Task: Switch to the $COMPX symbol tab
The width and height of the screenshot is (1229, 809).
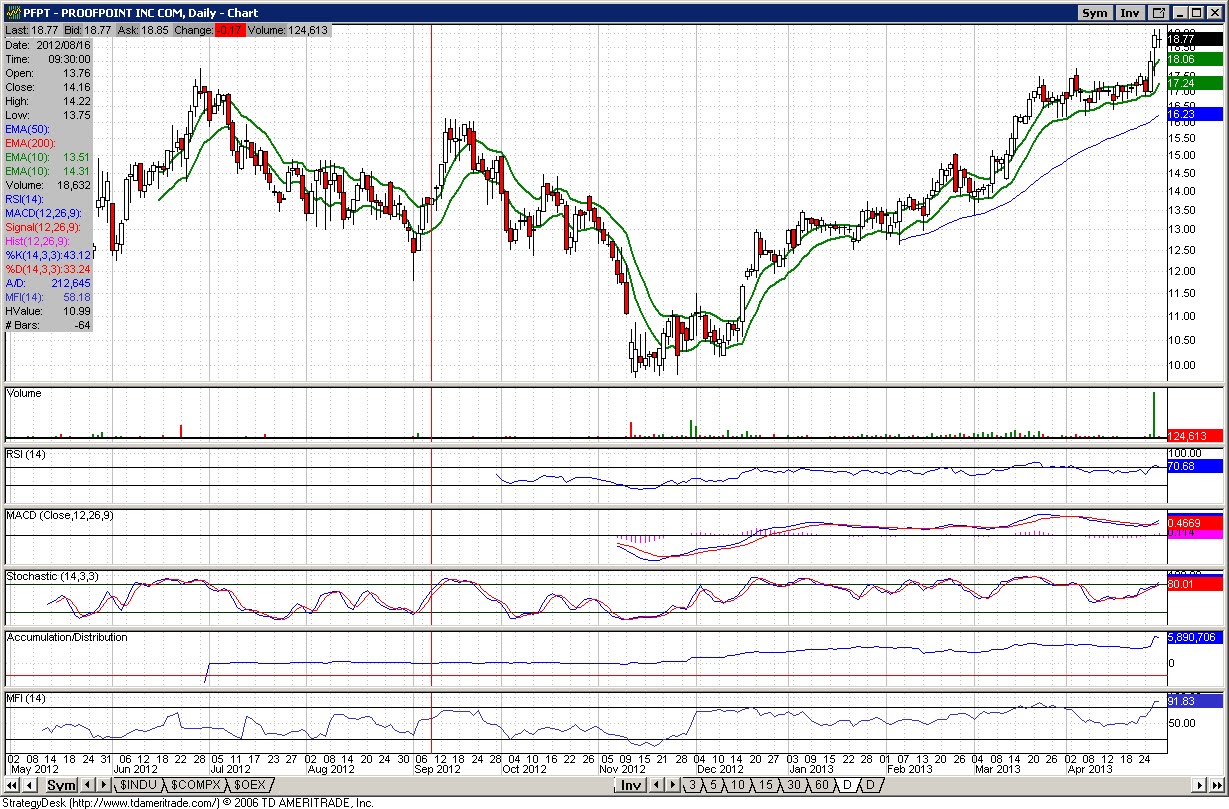Action: click(195, 785)
